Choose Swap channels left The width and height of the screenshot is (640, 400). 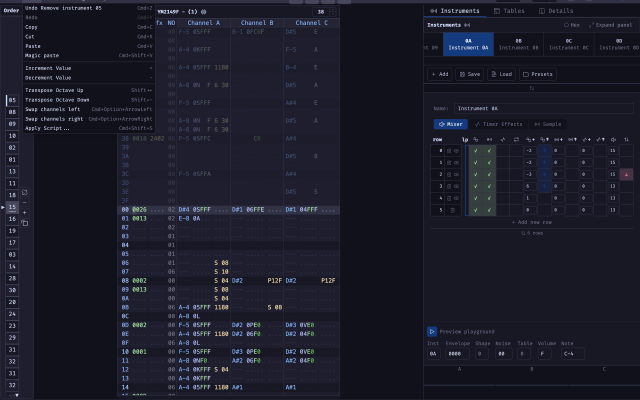click(89, 109)
